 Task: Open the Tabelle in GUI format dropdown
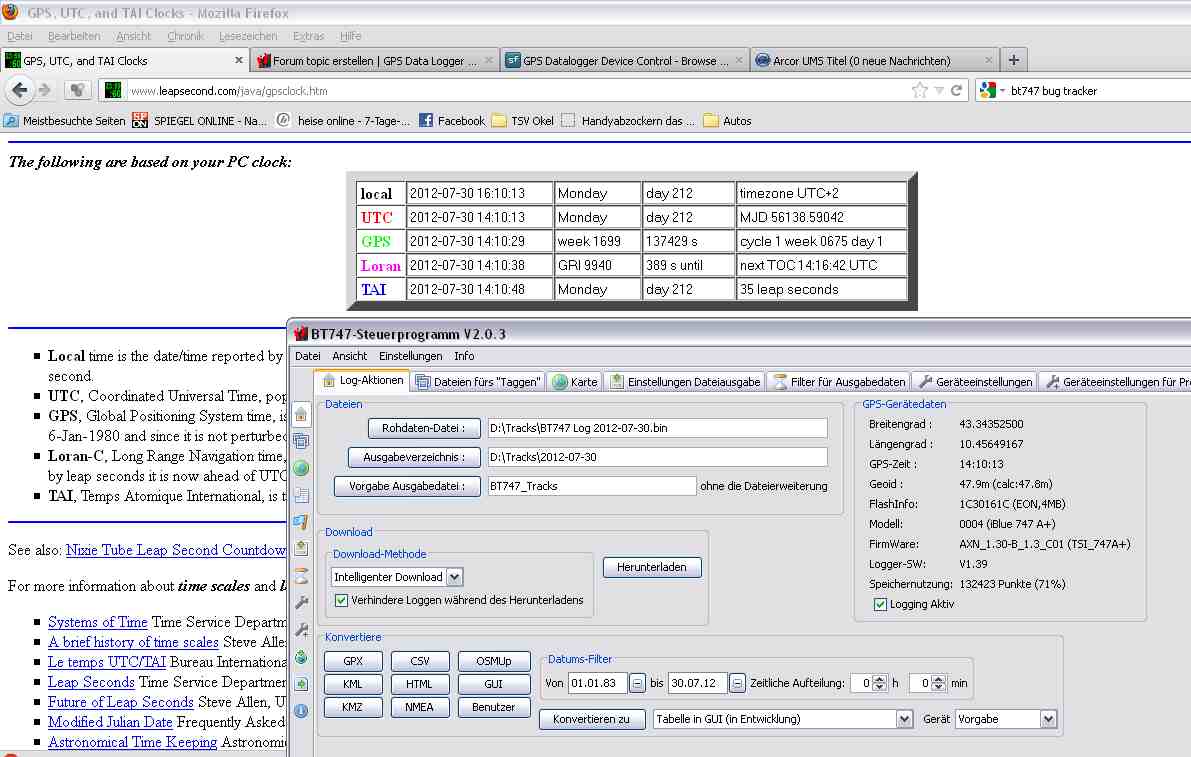click(x=905, y=719)
